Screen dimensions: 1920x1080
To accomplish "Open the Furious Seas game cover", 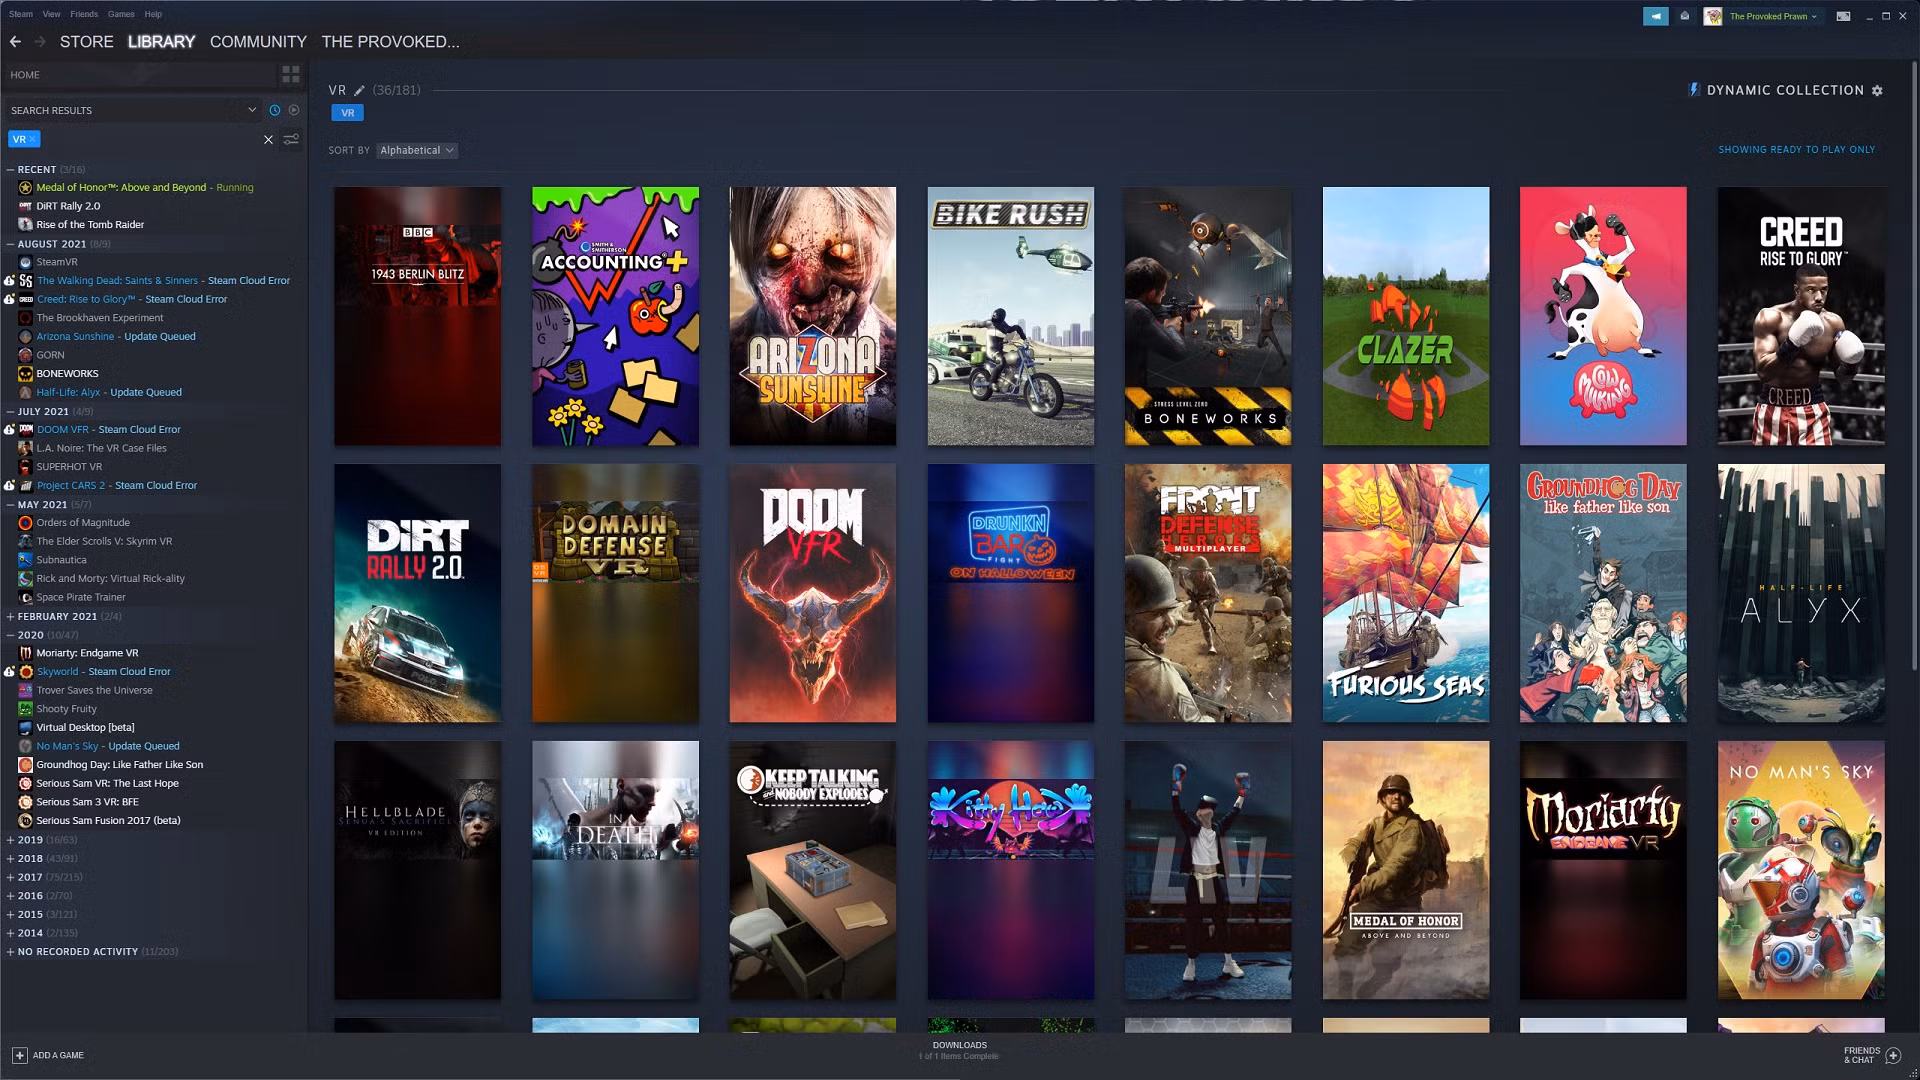I will (x=1406, y=593).
